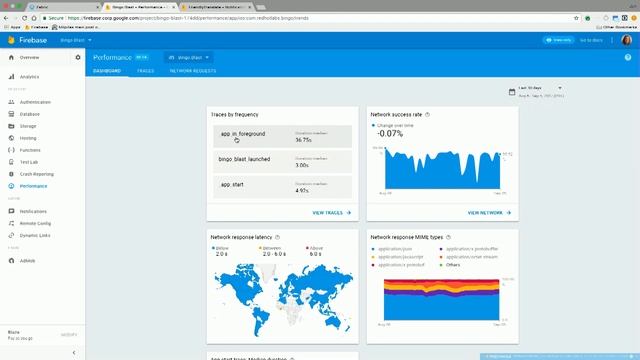Go back with browser back arrow

point(6,18)
